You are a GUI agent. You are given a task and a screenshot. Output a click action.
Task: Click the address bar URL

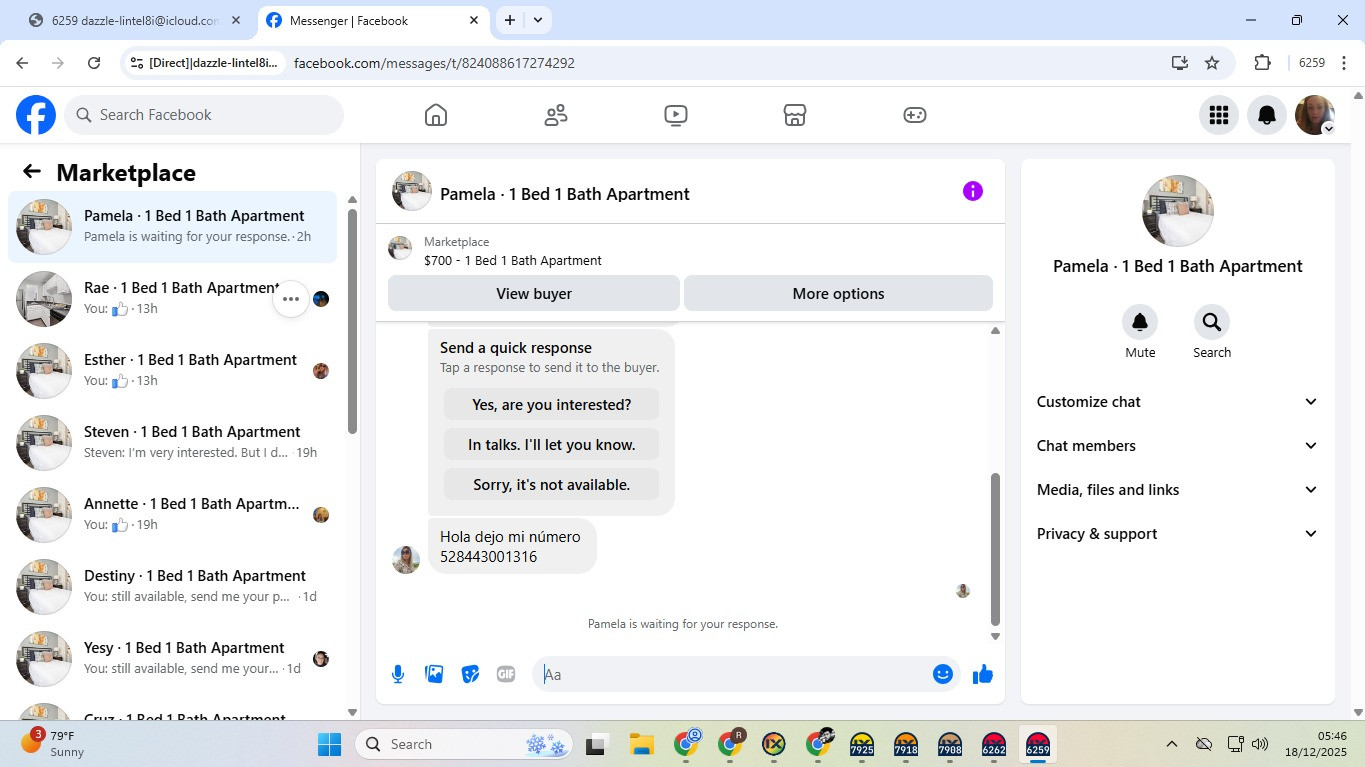tap(434, 63)
